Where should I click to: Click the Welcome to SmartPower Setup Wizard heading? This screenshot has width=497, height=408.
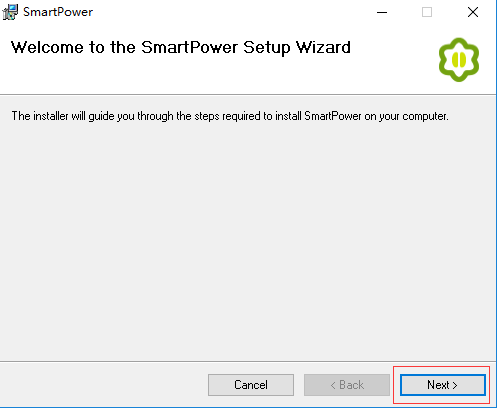(x=181, y=47)
